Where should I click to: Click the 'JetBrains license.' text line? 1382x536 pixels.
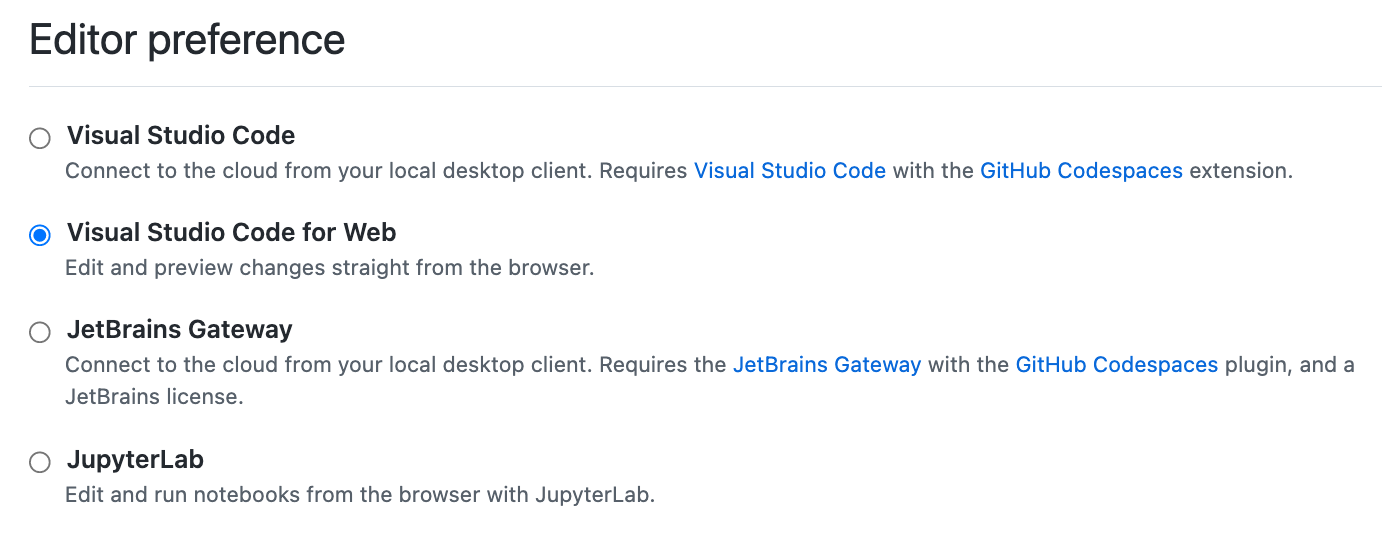pos(154,397)
